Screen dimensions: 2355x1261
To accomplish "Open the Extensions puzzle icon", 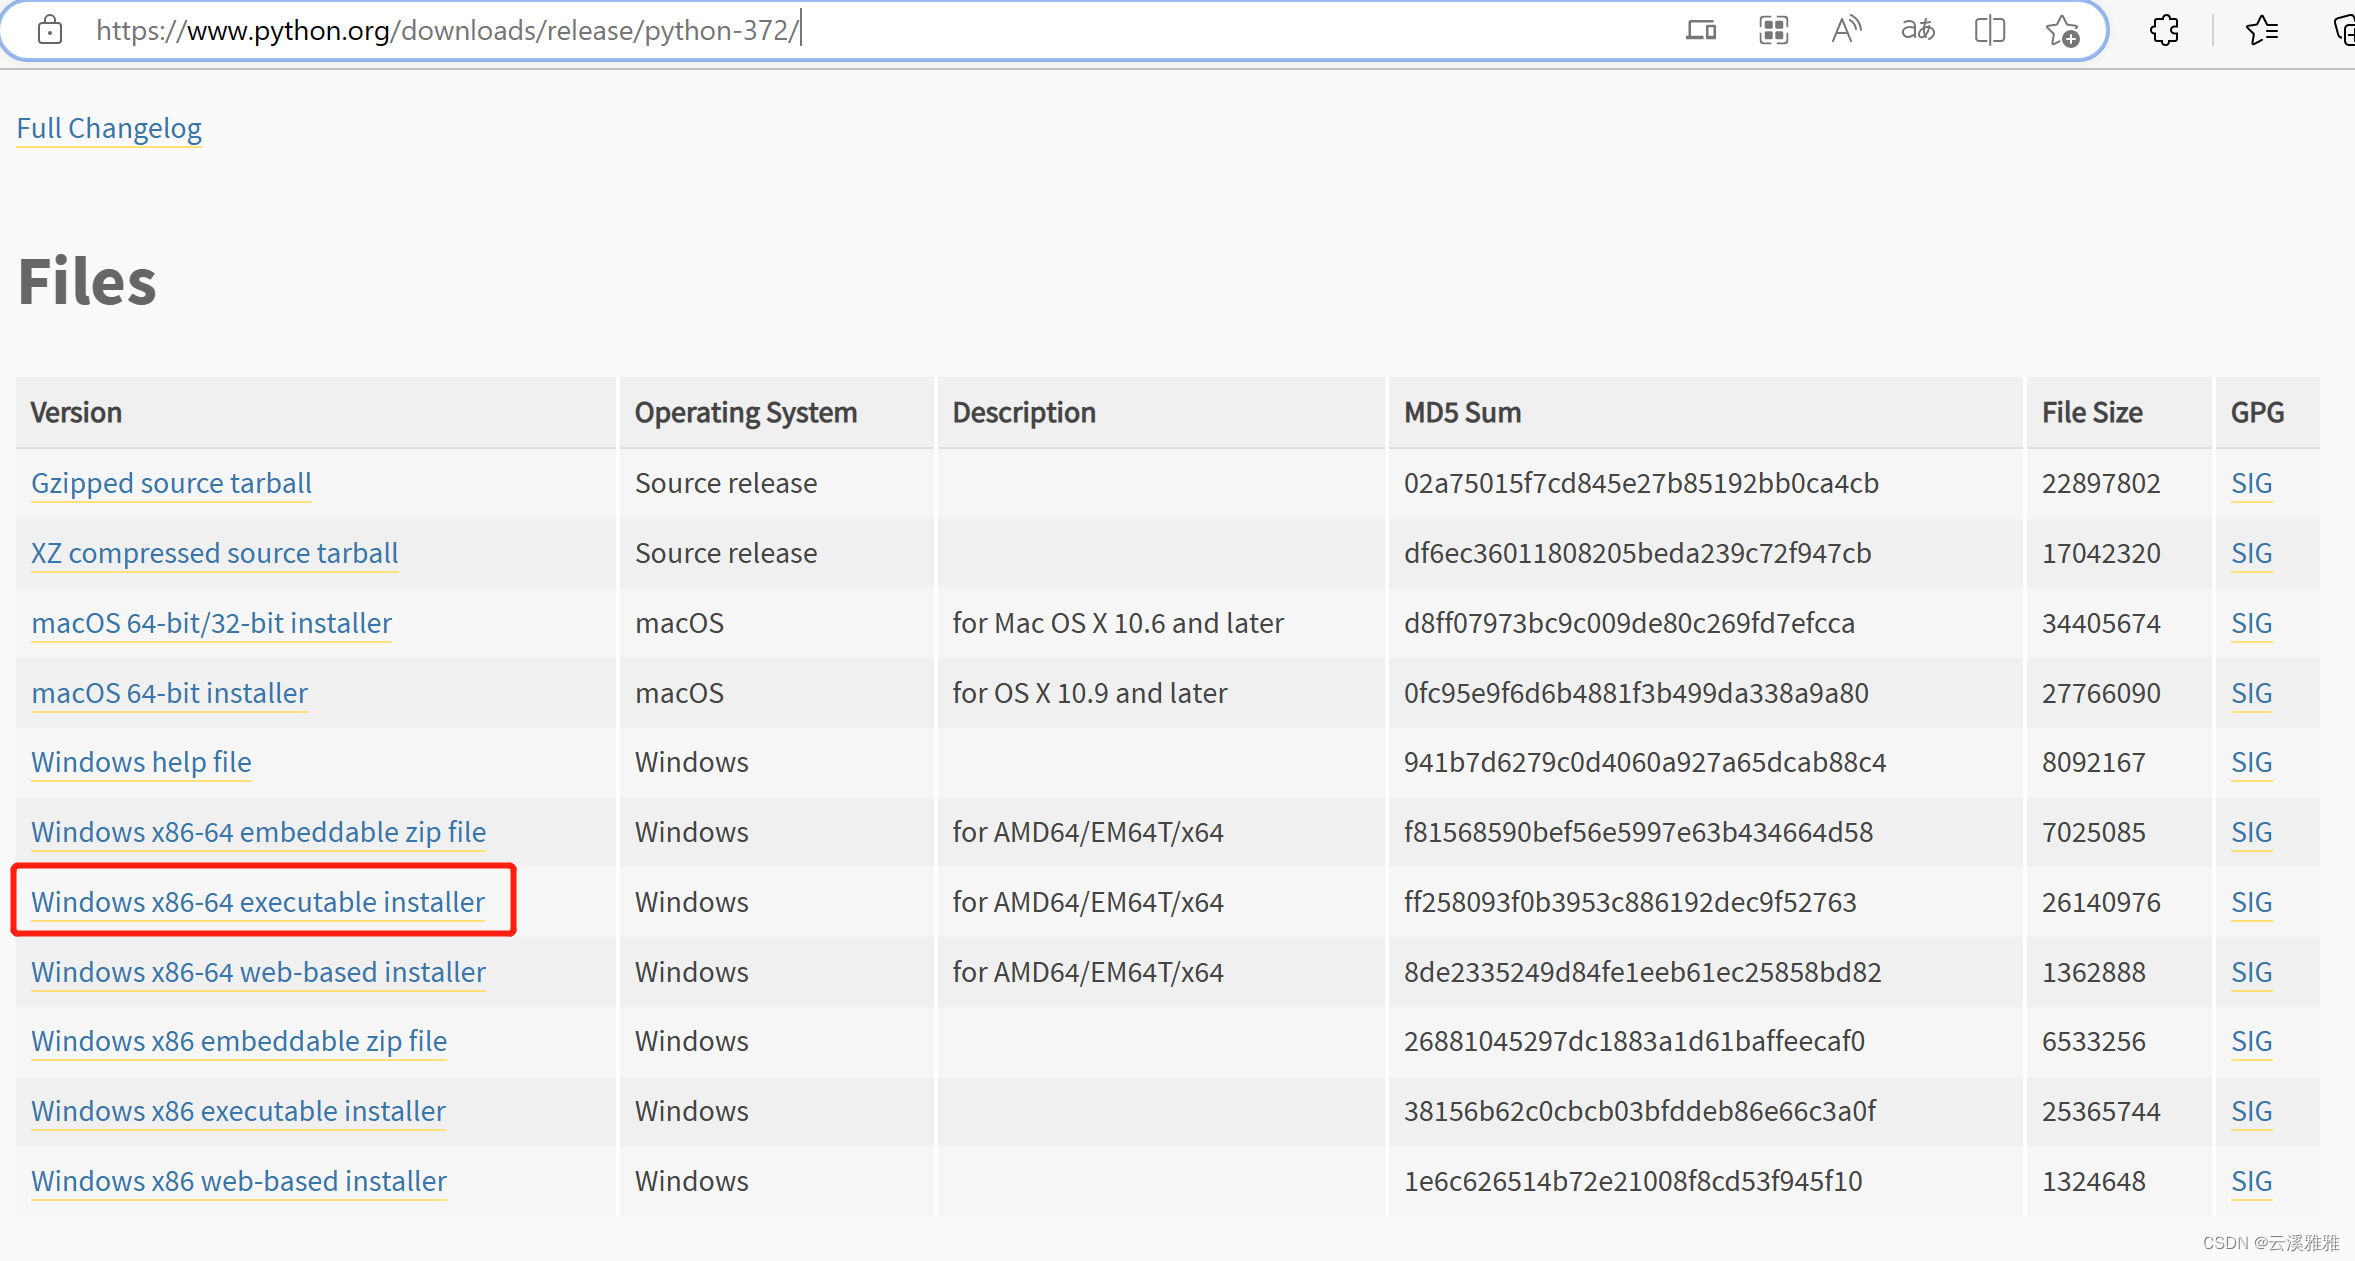I will 2164,30.
